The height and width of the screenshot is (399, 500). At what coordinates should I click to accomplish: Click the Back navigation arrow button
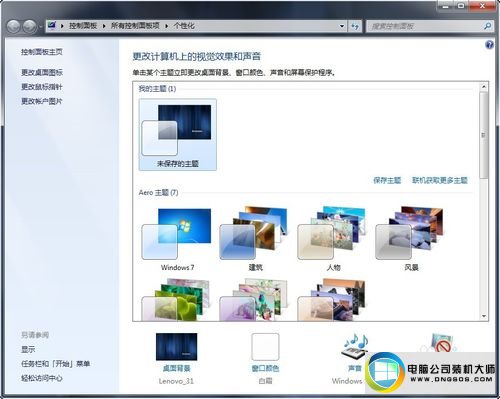(14, 26)
